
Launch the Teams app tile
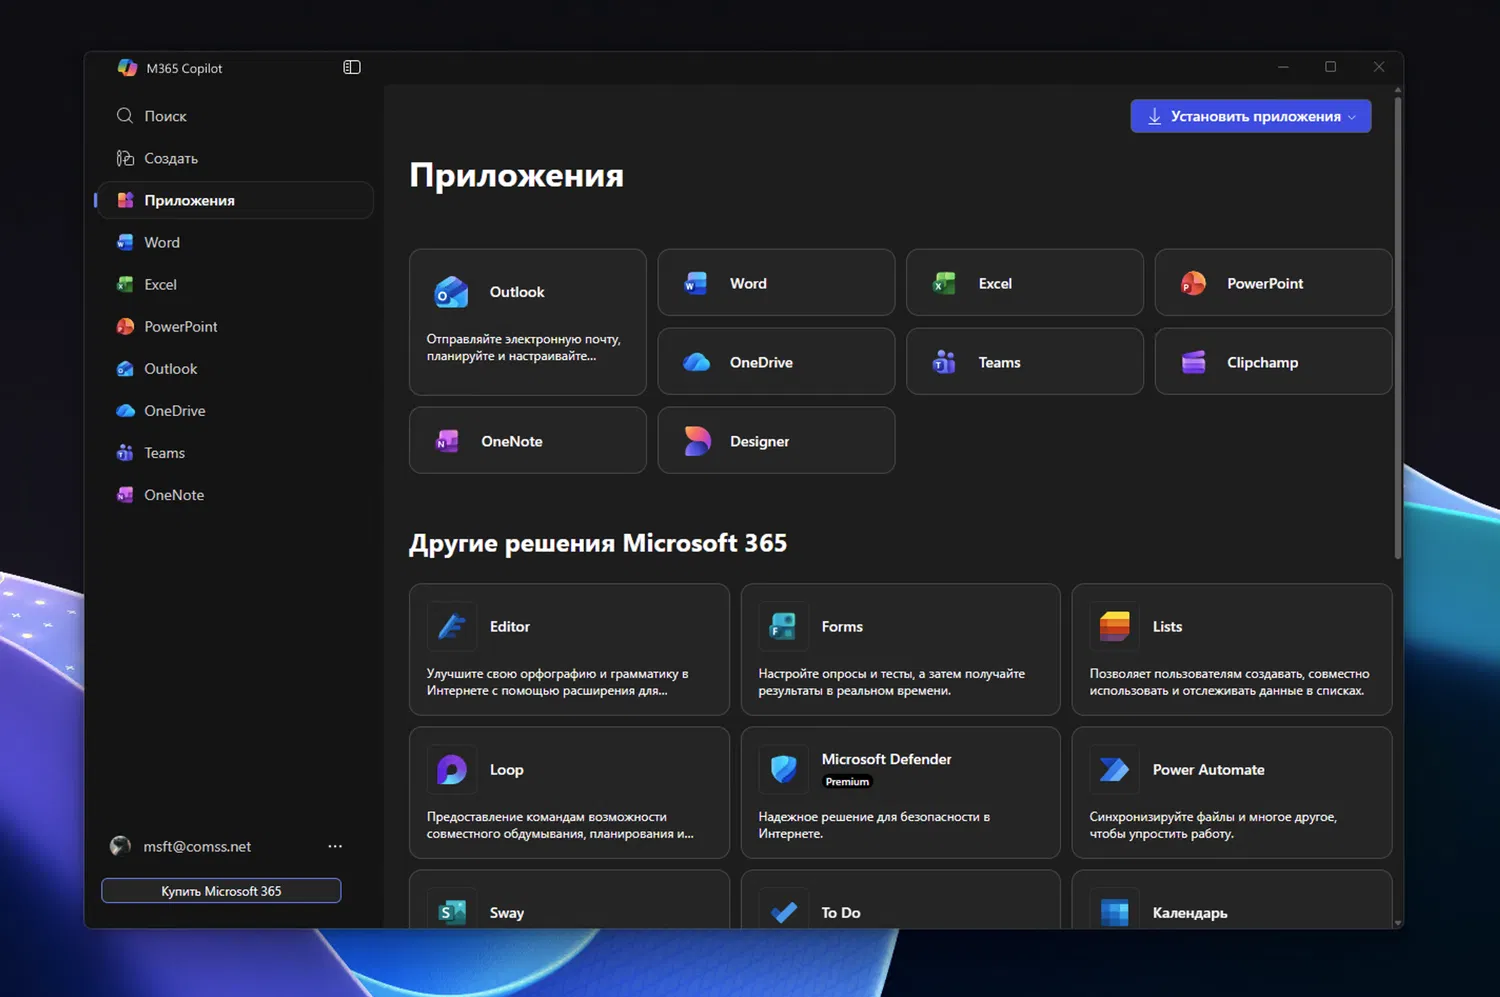[1025, 362]
